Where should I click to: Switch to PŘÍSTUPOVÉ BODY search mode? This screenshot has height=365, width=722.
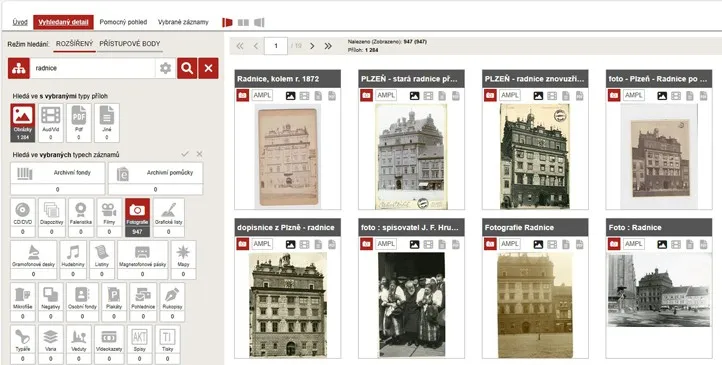click(130, 44)
